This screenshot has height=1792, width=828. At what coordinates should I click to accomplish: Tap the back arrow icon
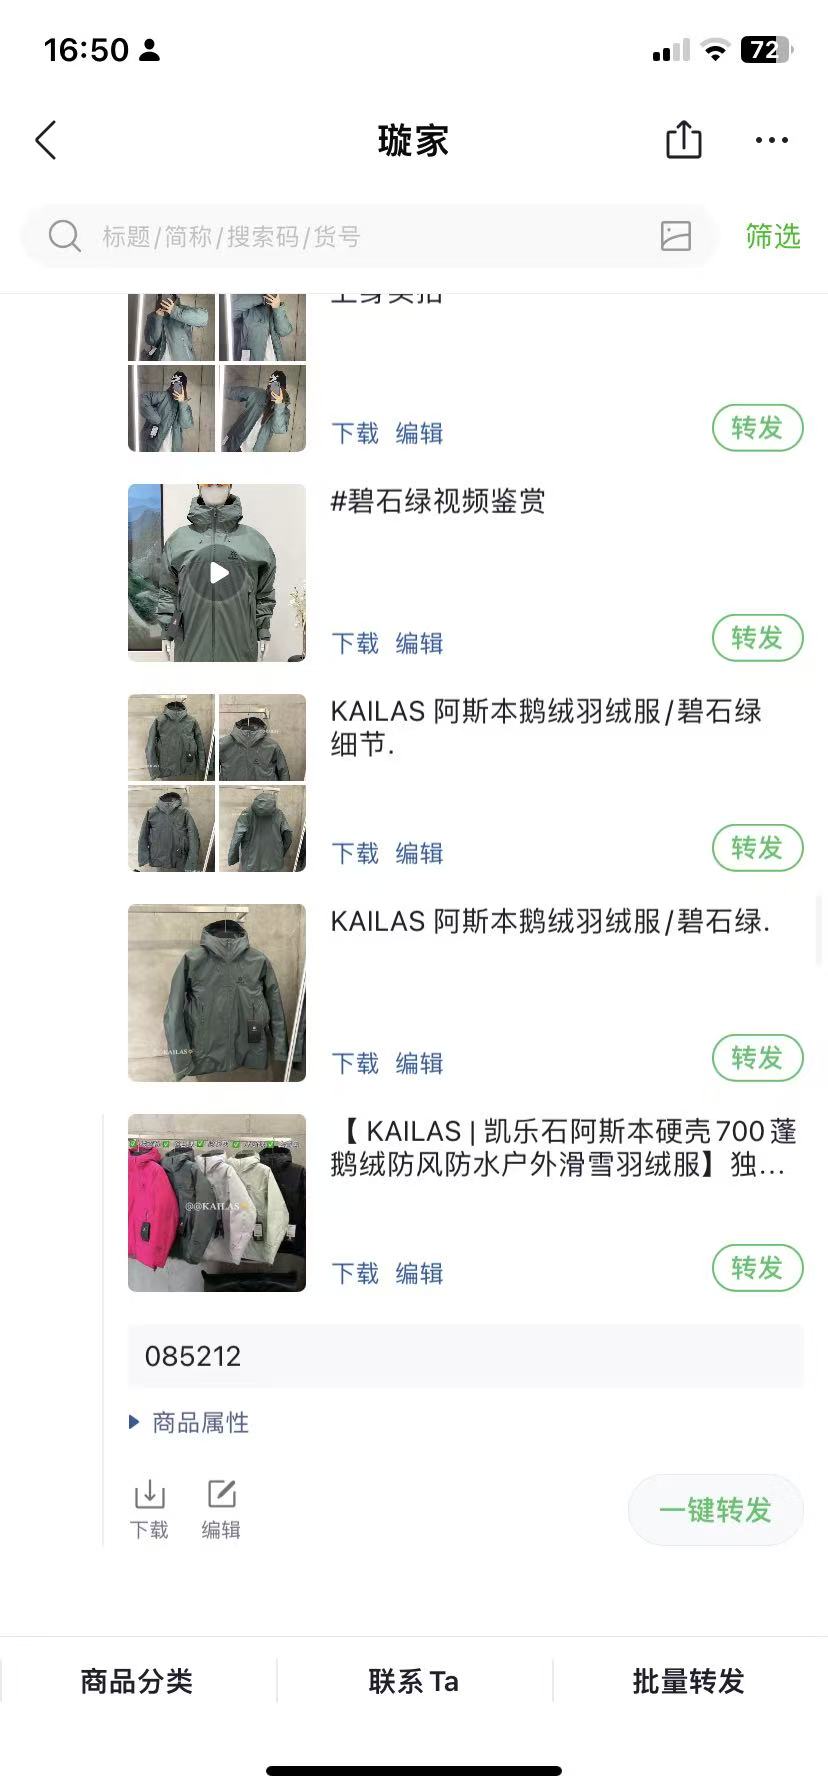coord(46,140)
